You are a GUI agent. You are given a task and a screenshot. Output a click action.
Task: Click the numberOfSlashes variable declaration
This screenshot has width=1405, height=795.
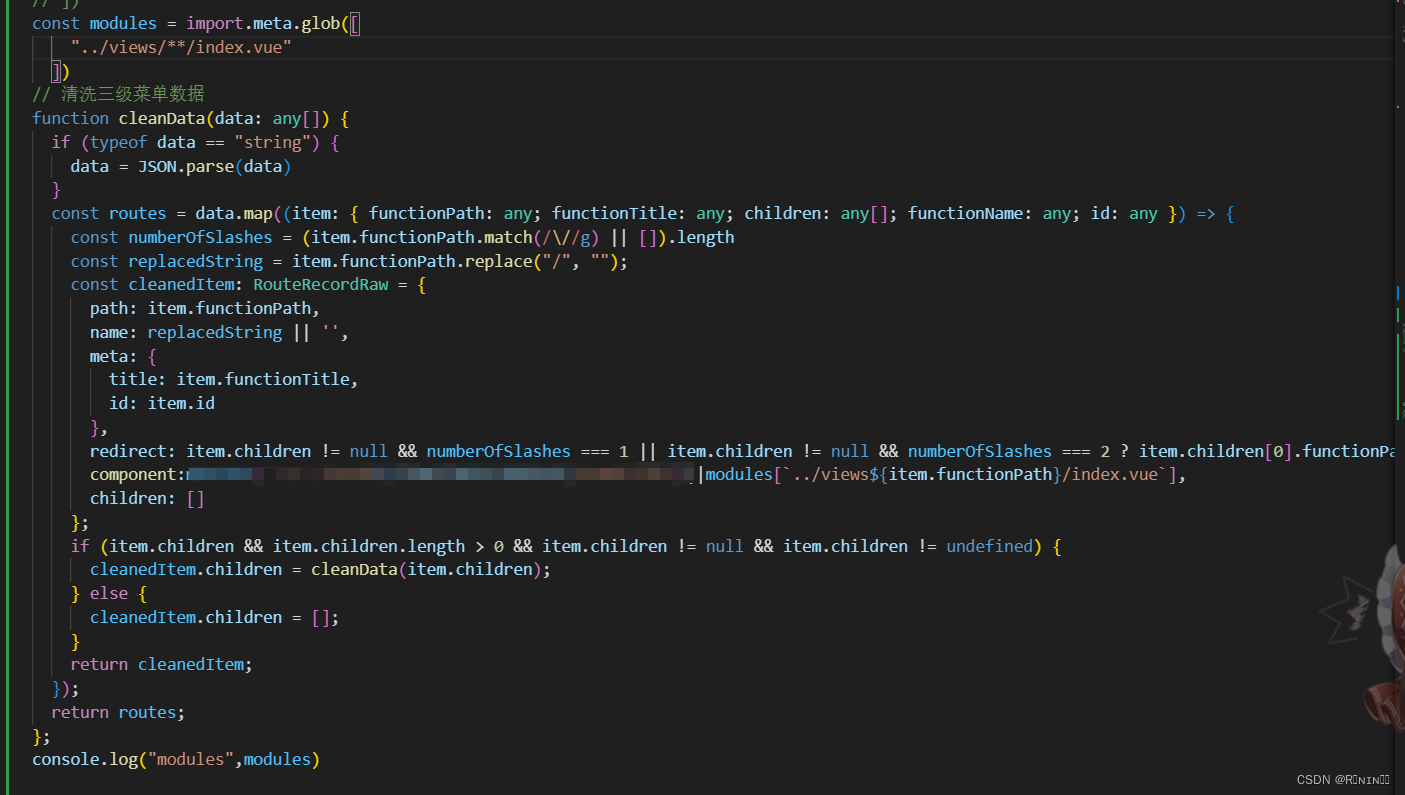click(199, 237)
